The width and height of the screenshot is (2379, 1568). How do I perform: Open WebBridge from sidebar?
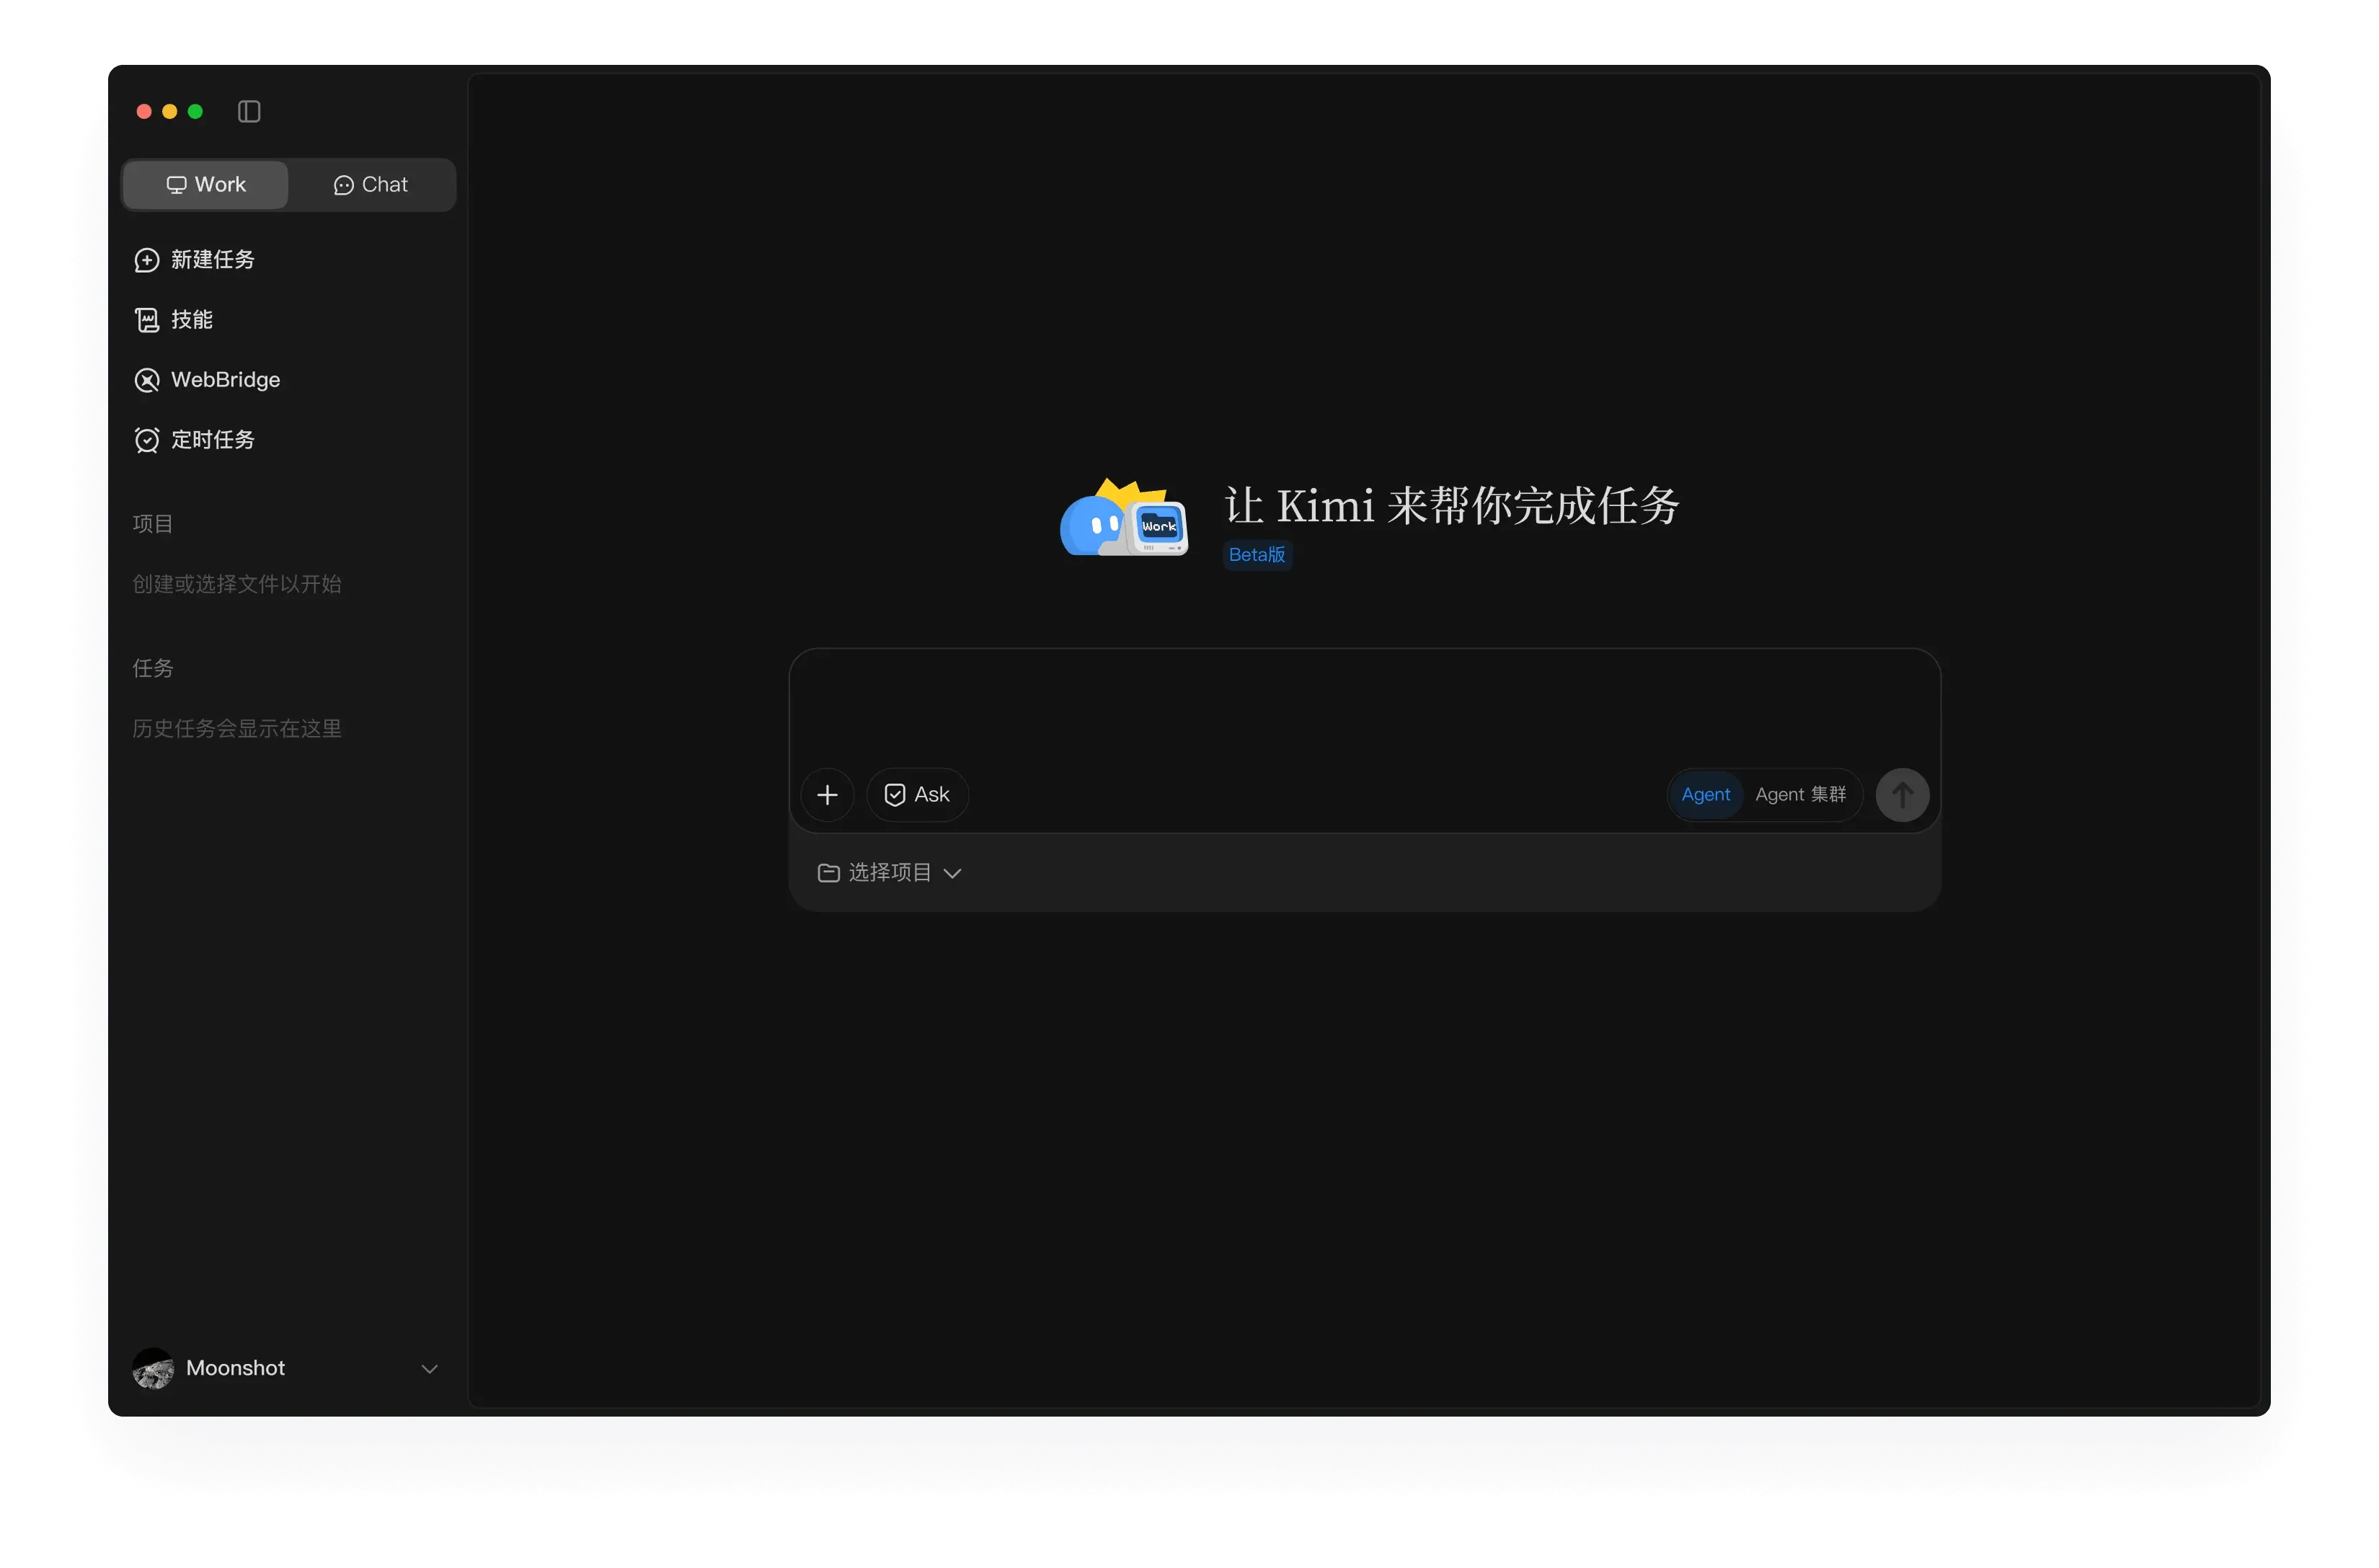(207, 380)
